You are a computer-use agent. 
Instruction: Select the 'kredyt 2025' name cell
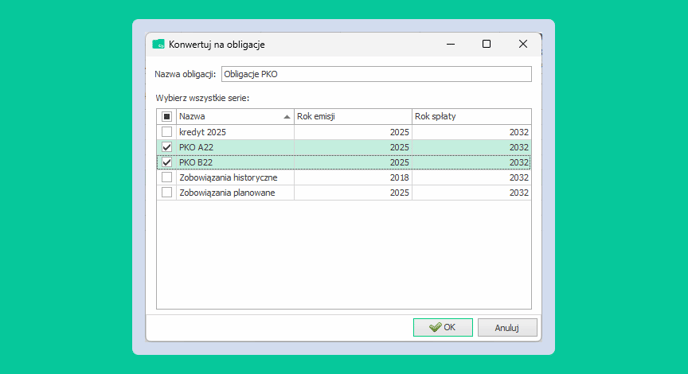235,132
